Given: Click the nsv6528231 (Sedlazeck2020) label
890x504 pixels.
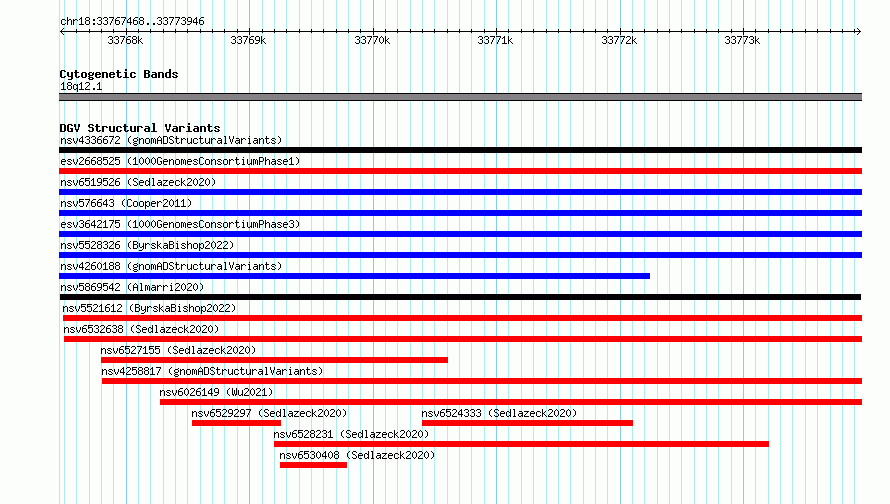Looking at the screenshot, I should click(351, 434).
